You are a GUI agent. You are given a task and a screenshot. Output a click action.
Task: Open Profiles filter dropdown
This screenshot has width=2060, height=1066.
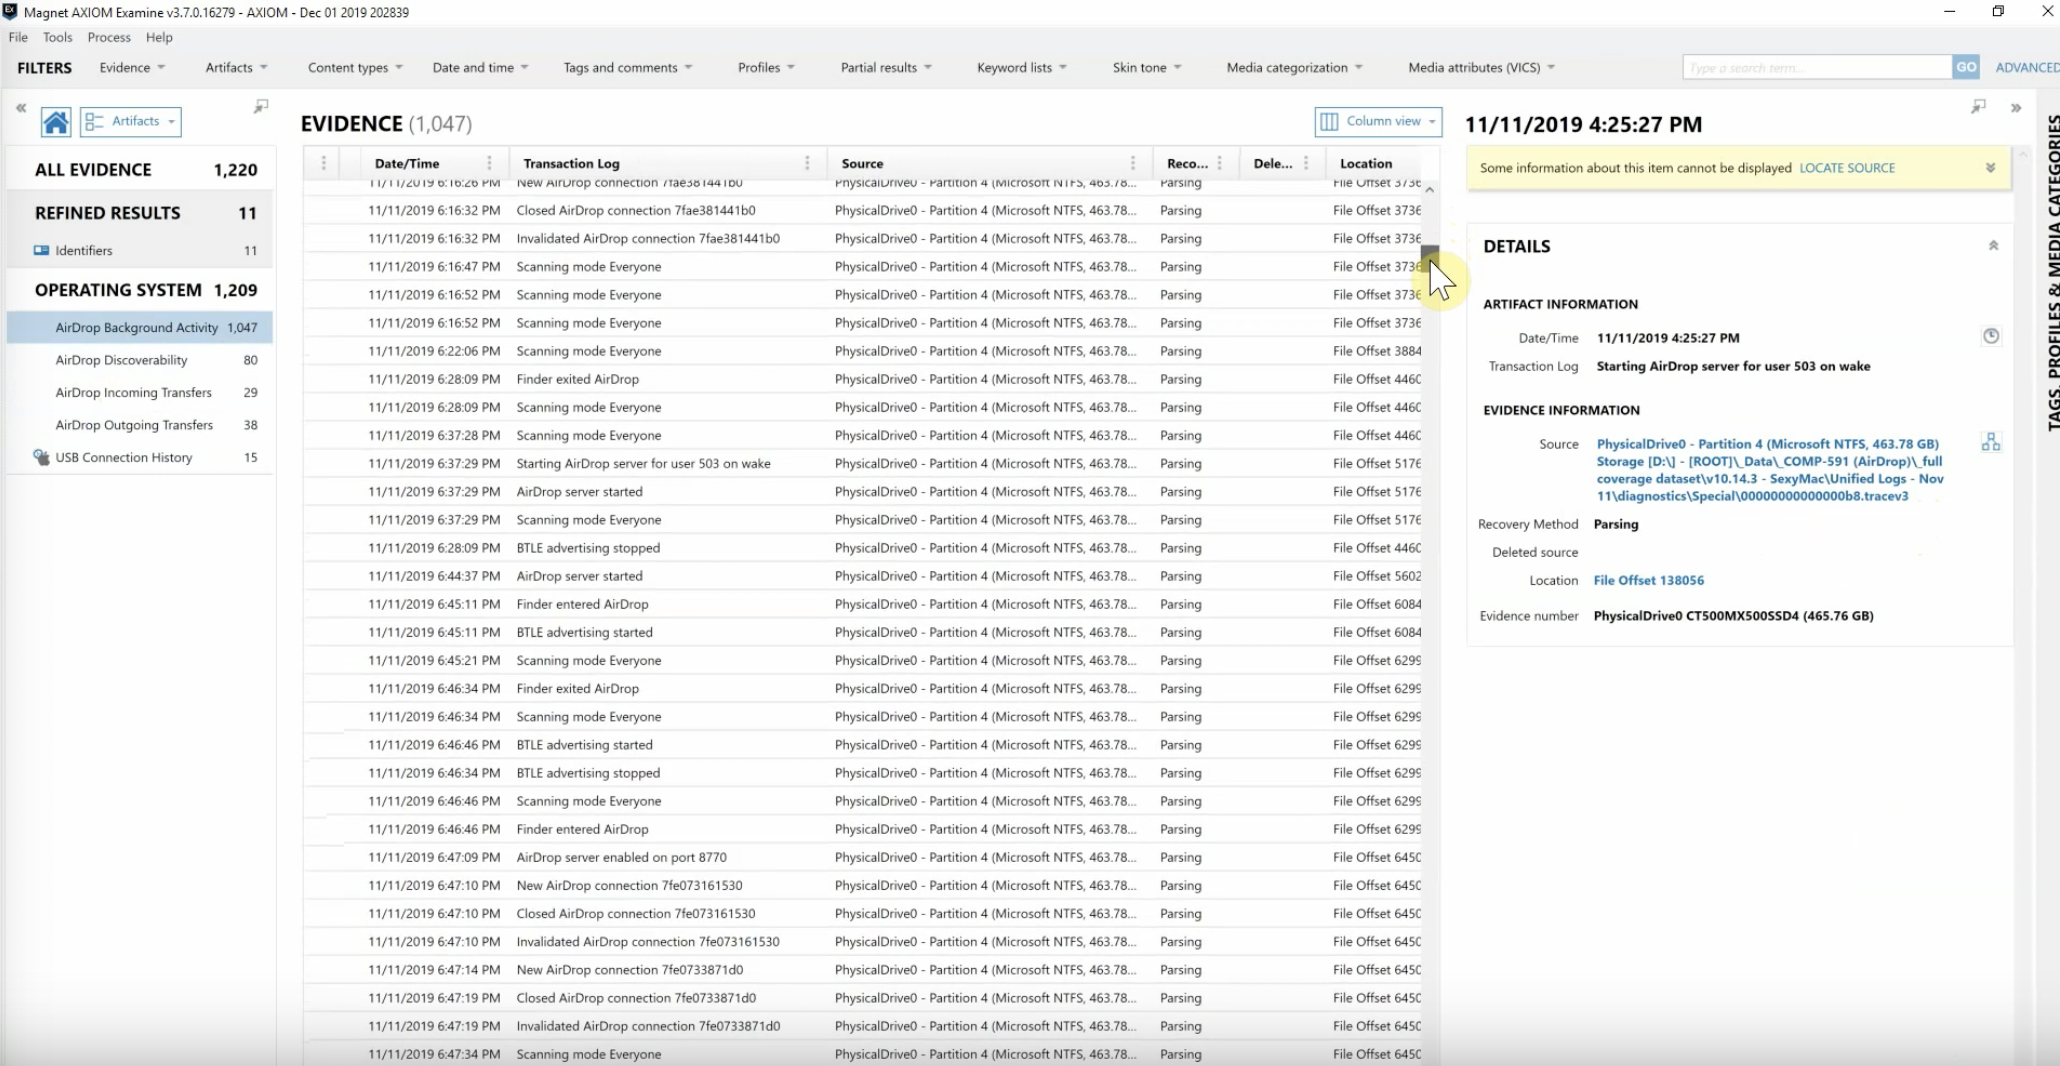tap(766, 68)
